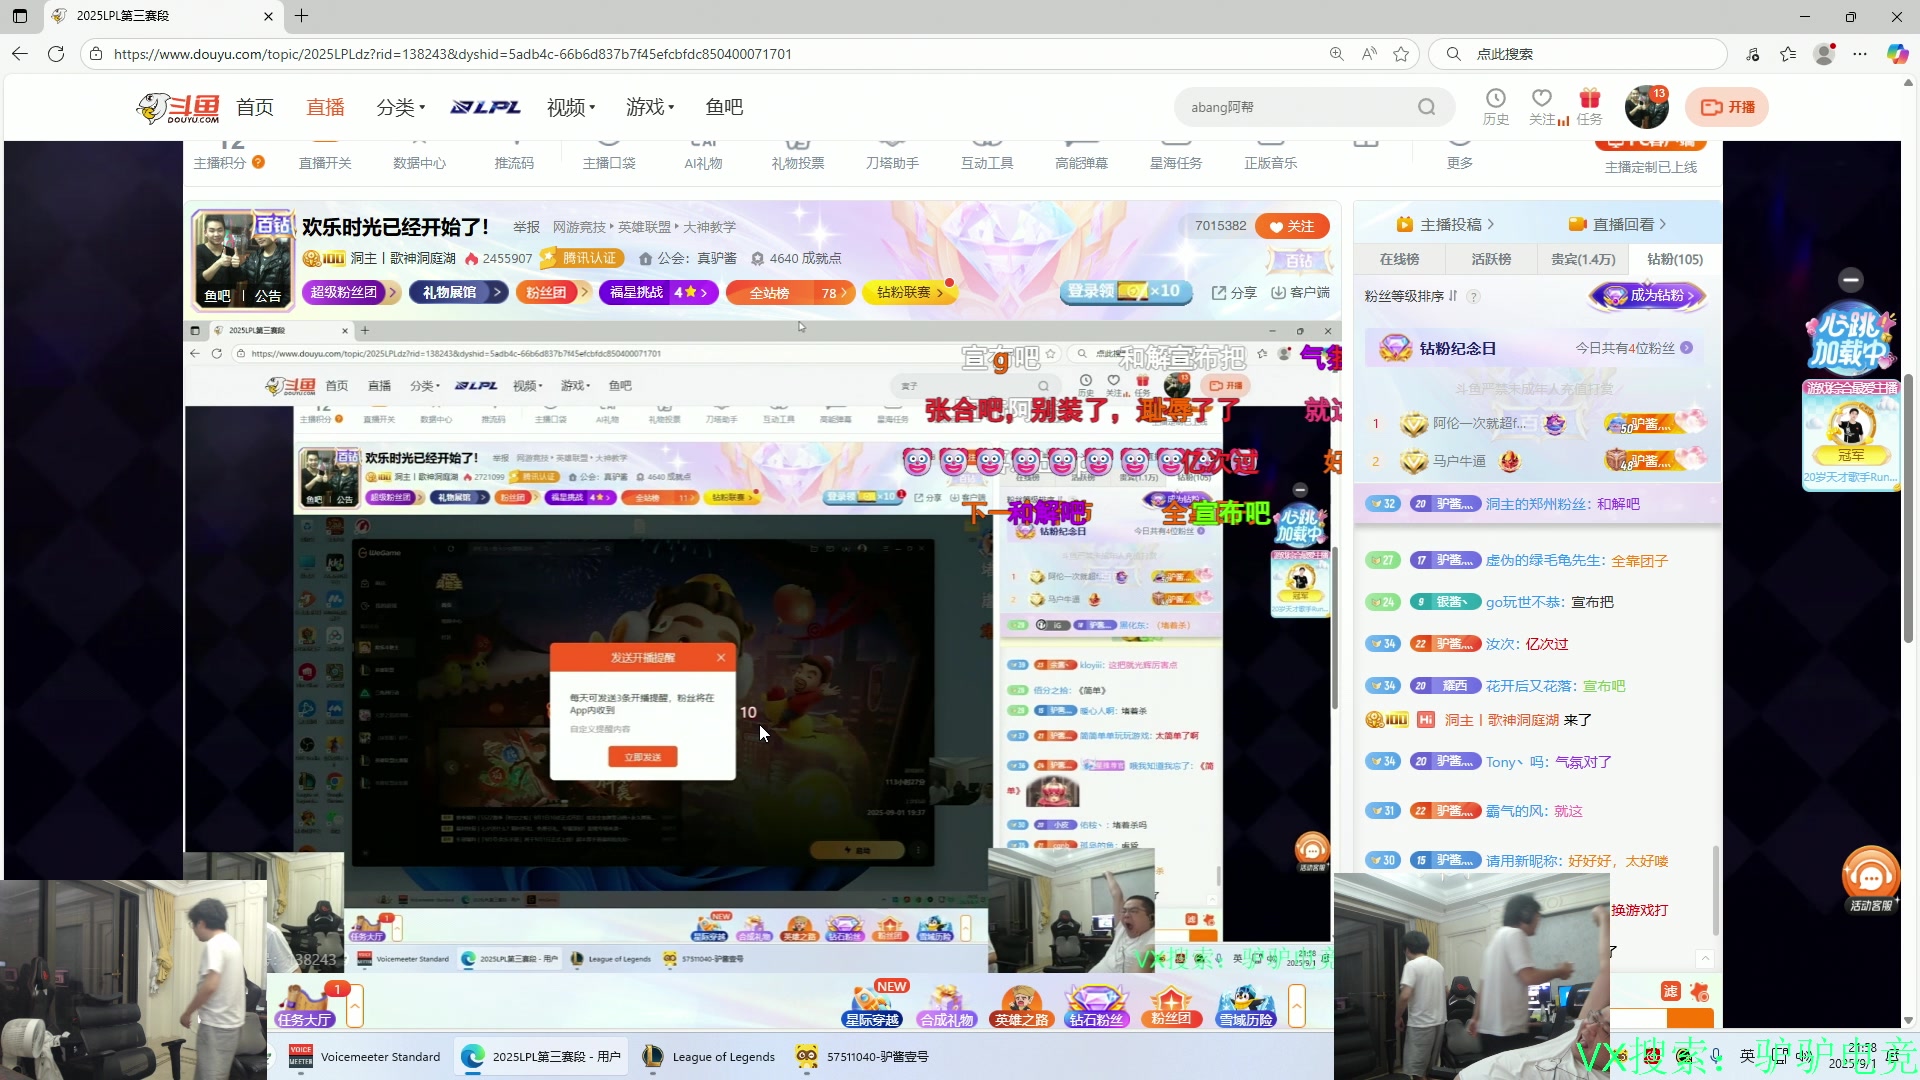The width and height of the screenshot is (1920, 1080).
Task: Open the 任务 gift box icon
Action: [1590, 106]
